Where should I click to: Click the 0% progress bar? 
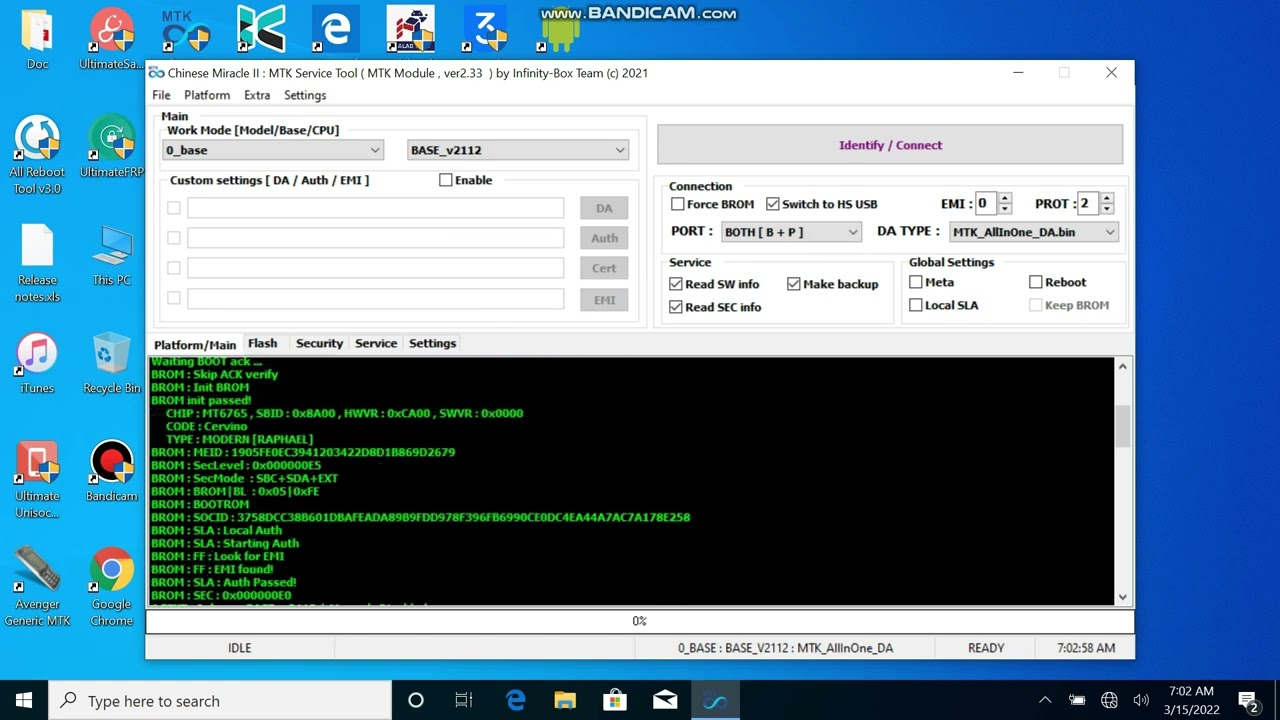[x=639, y=621]
